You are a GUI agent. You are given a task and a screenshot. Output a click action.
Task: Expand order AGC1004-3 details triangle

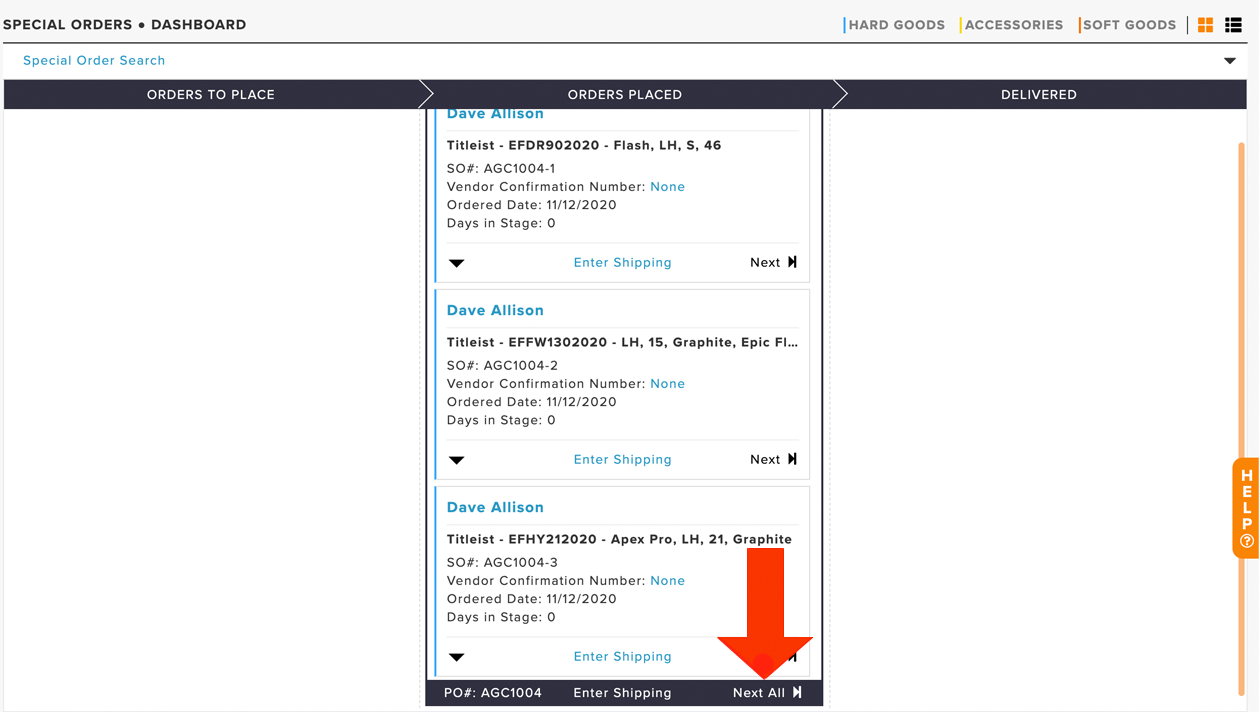(x=457, y=657)
